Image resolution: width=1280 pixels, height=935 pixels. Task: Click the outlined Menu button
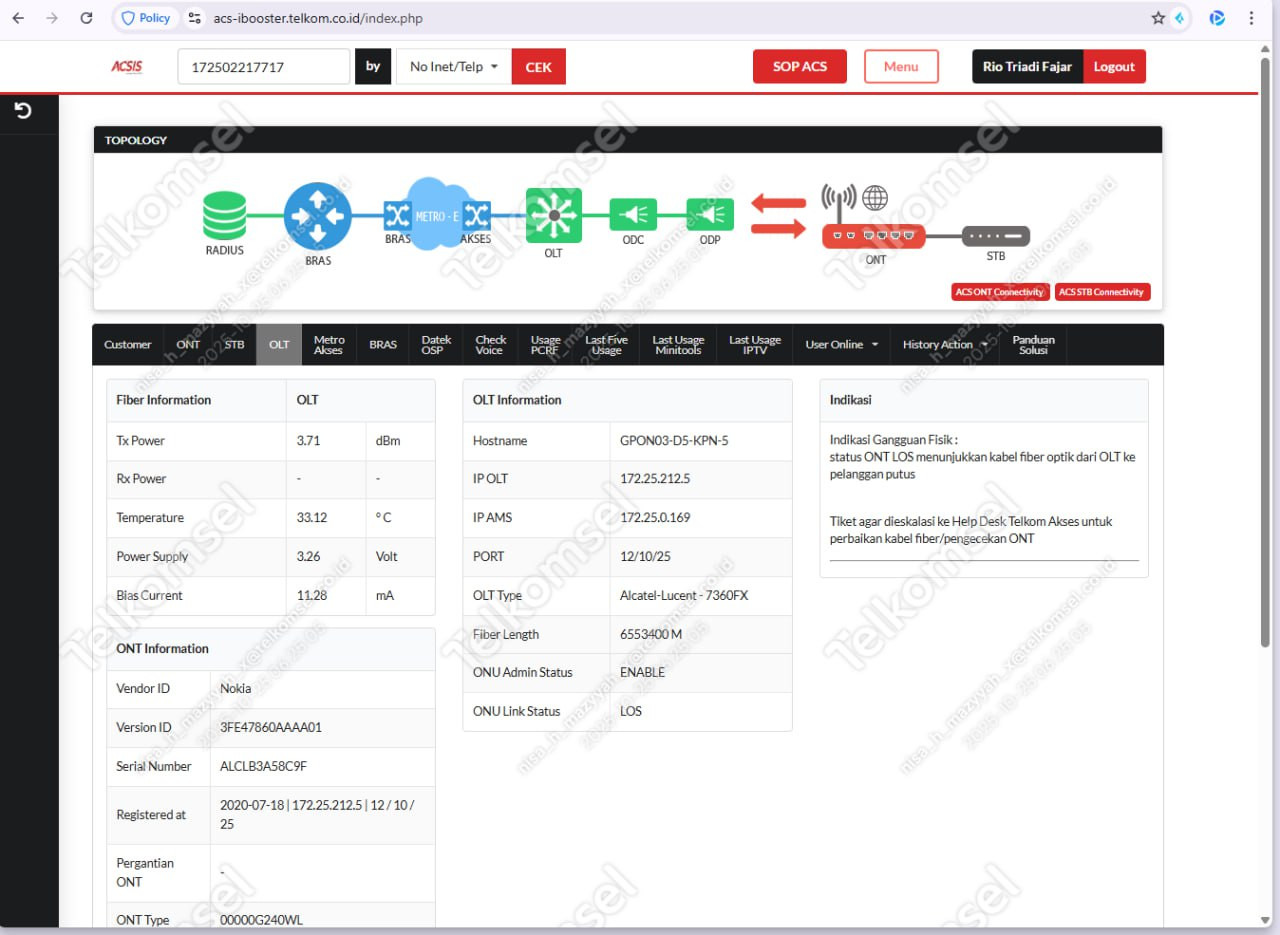tap(901, 67)
